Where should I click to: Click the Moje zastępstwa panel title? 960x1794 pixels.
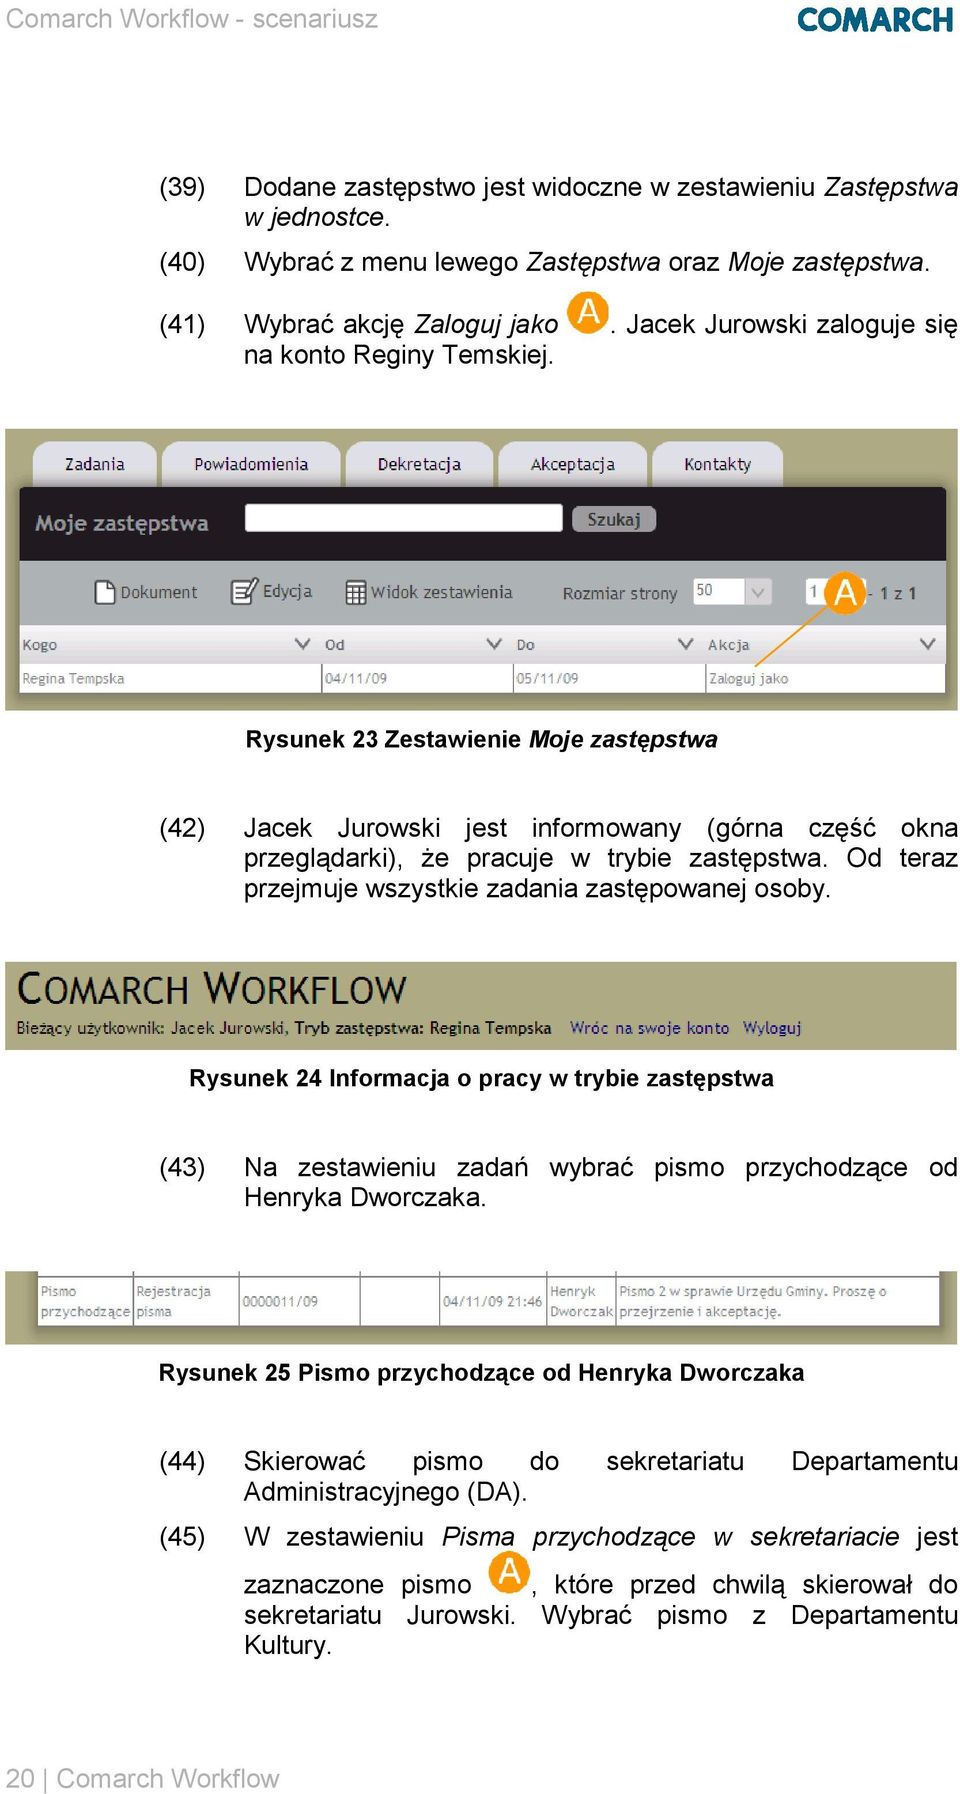point(122,523)
